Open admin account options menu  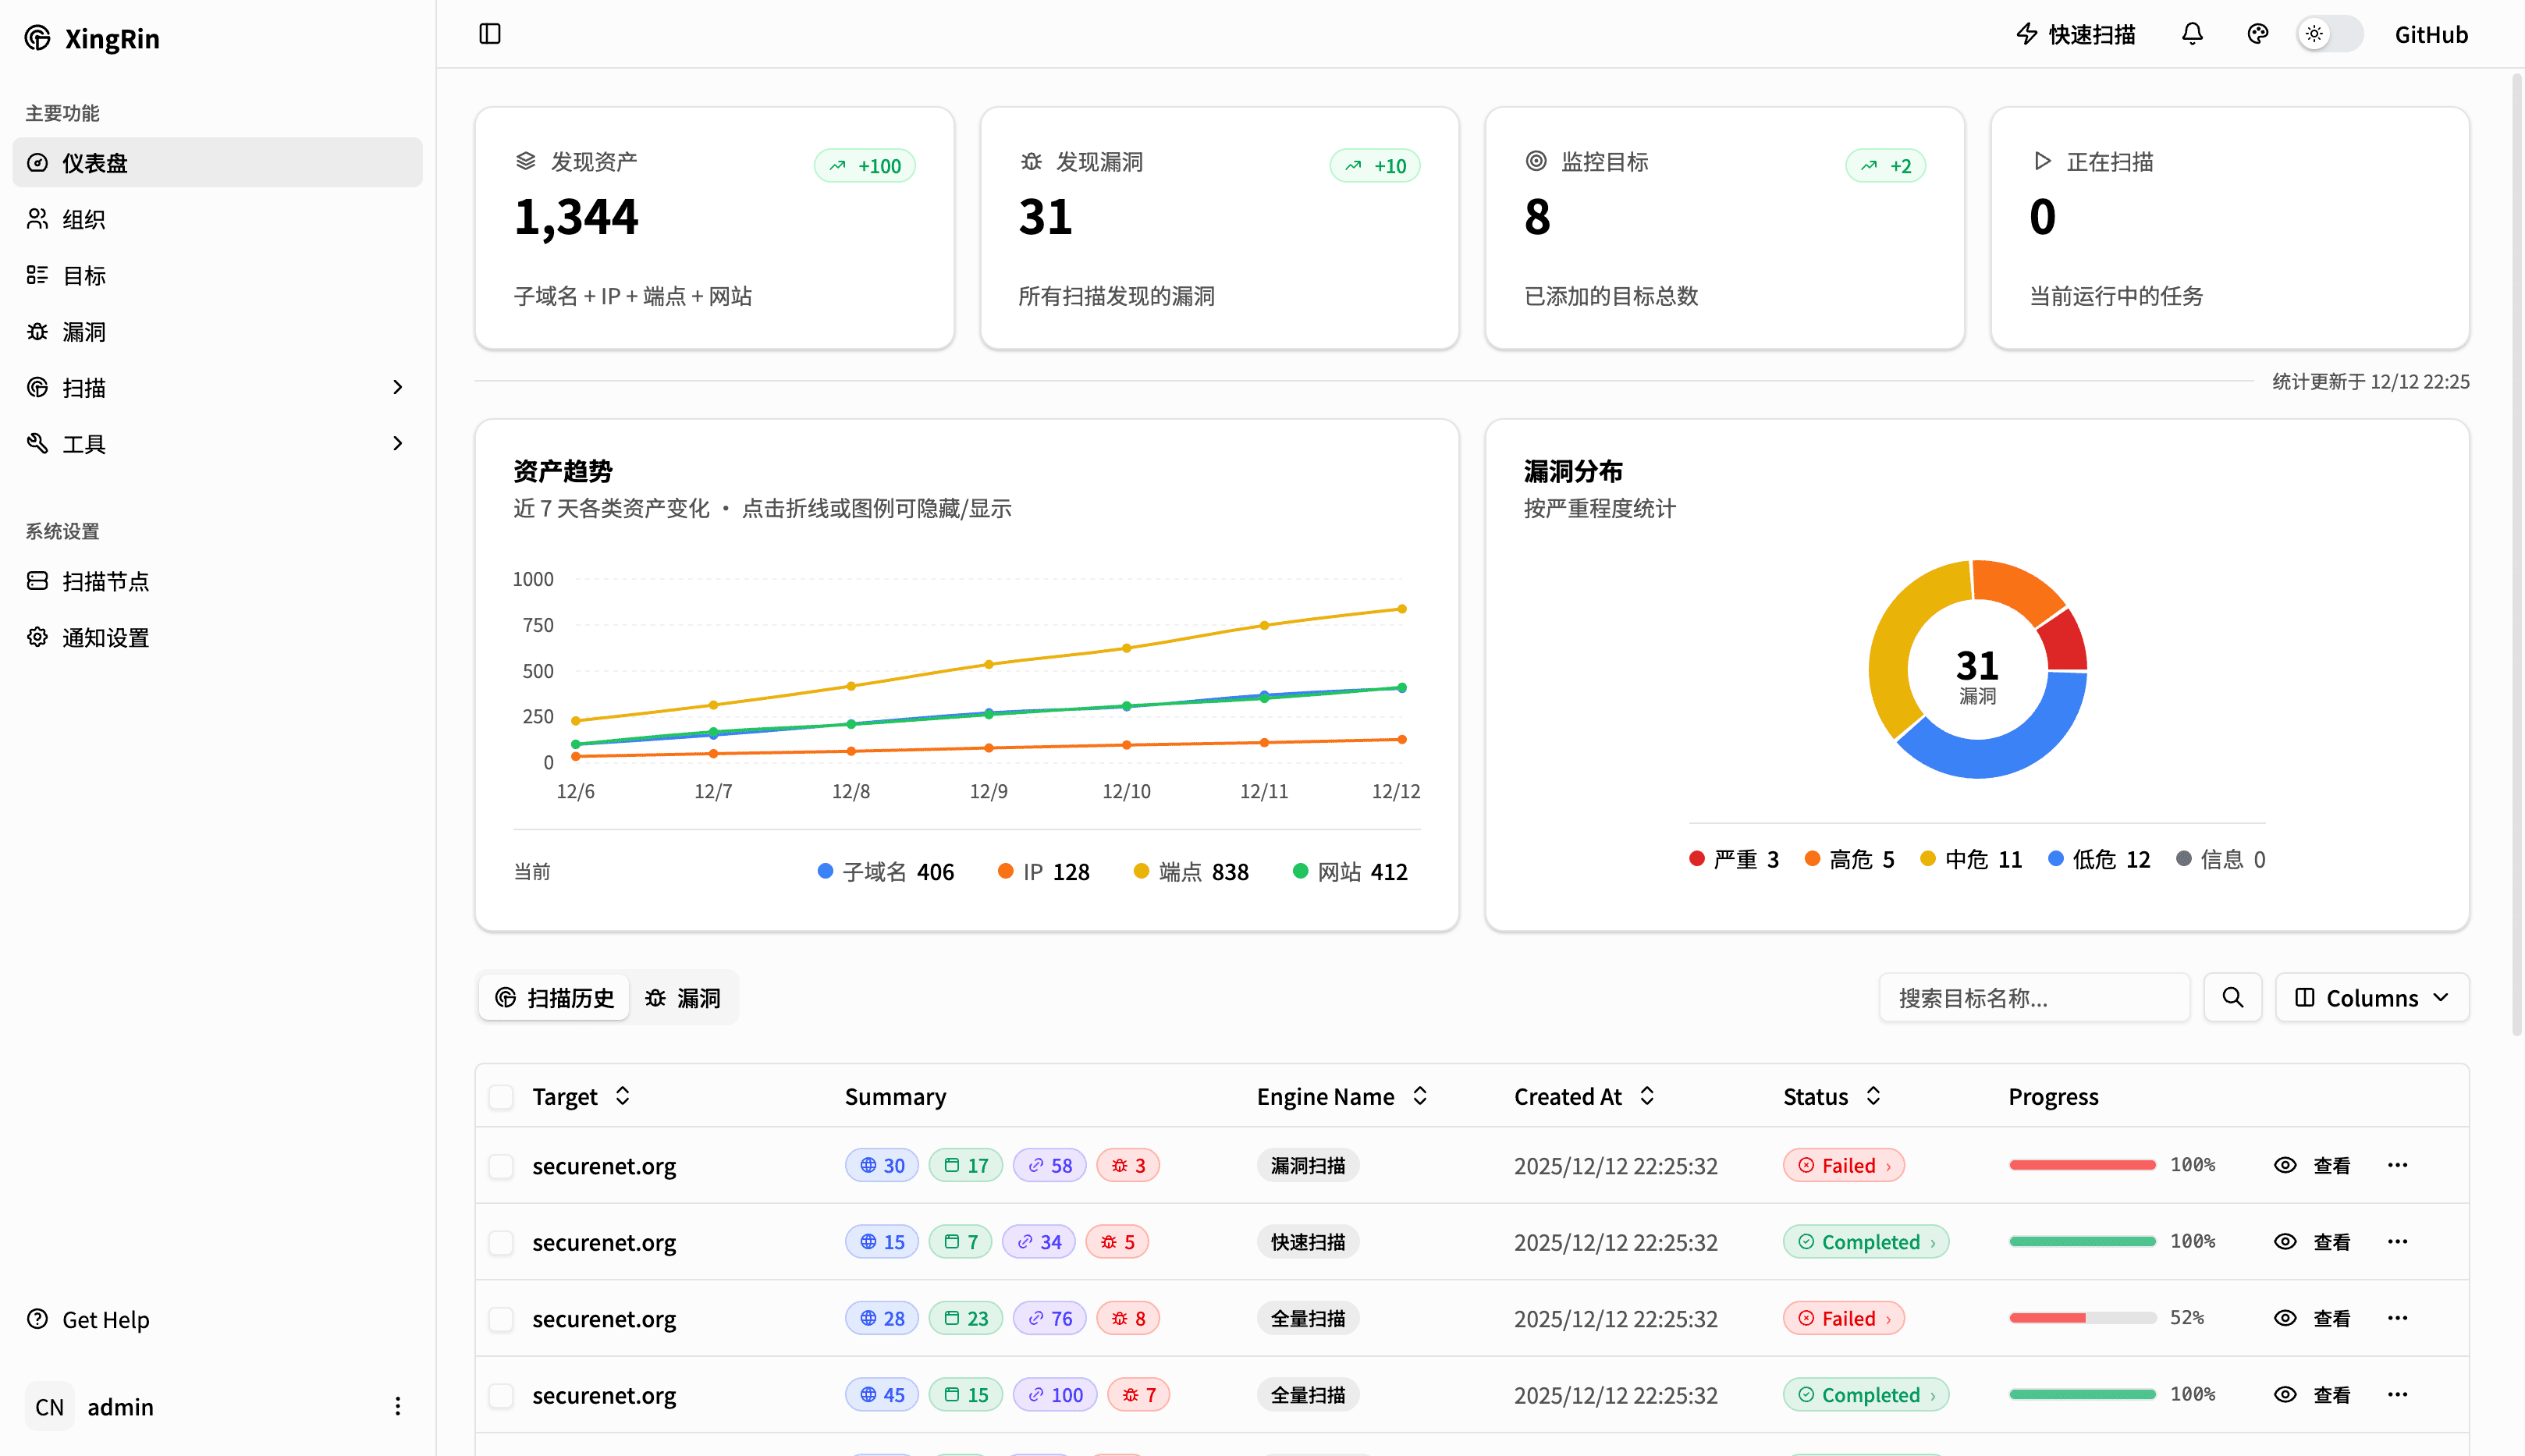397,1406
